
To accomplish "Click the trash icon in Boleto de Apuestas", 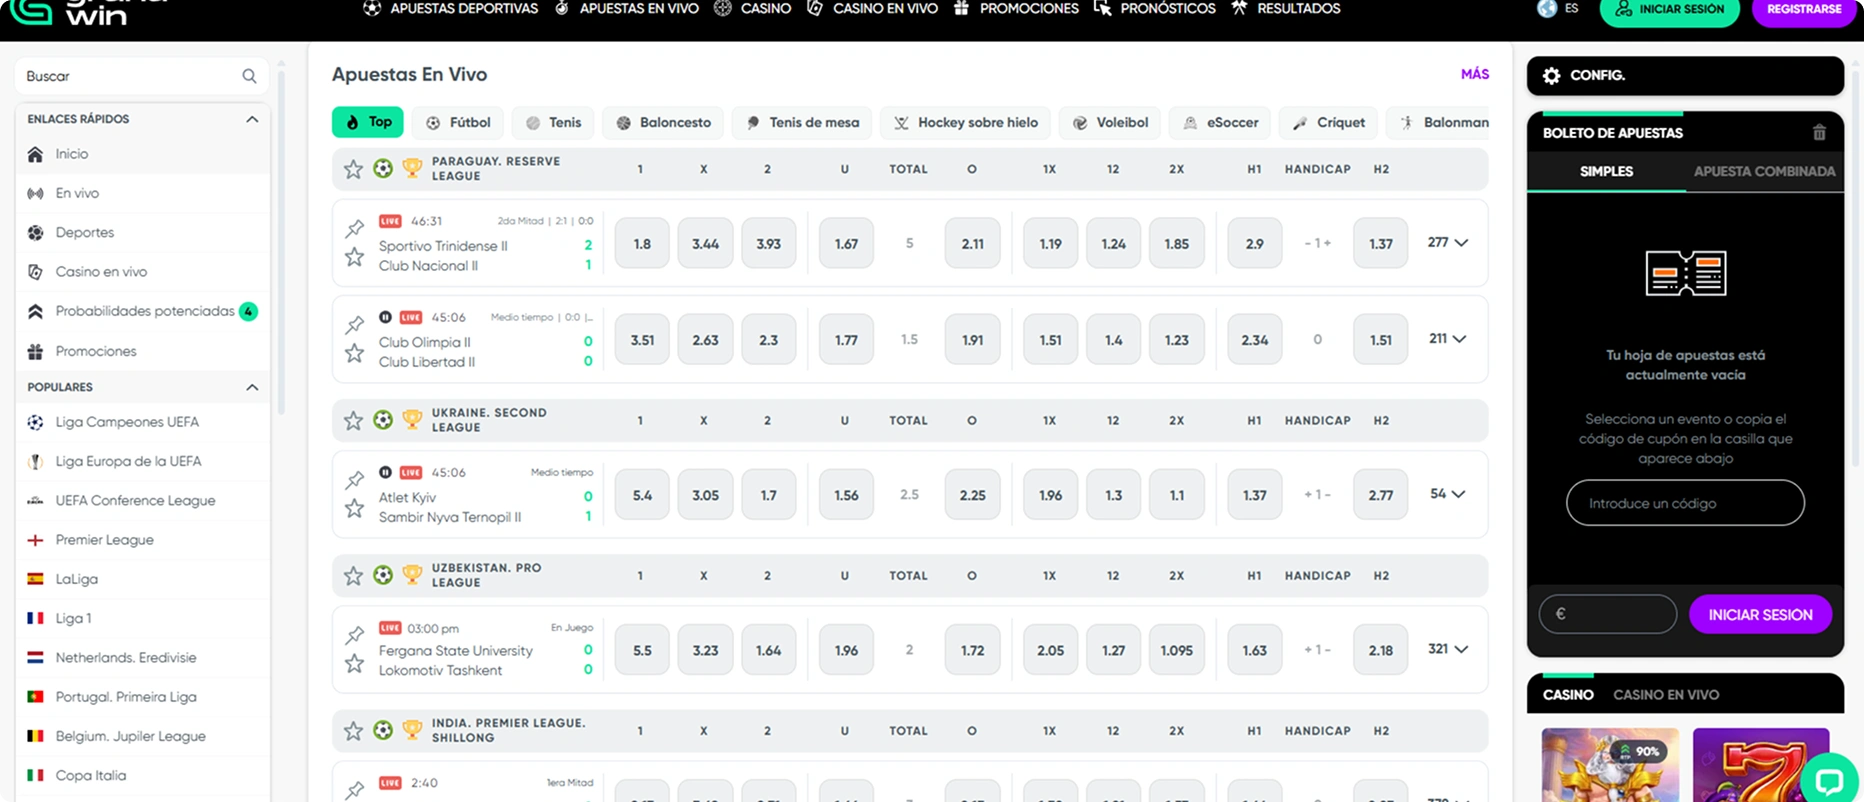I will click(1819, 133).
